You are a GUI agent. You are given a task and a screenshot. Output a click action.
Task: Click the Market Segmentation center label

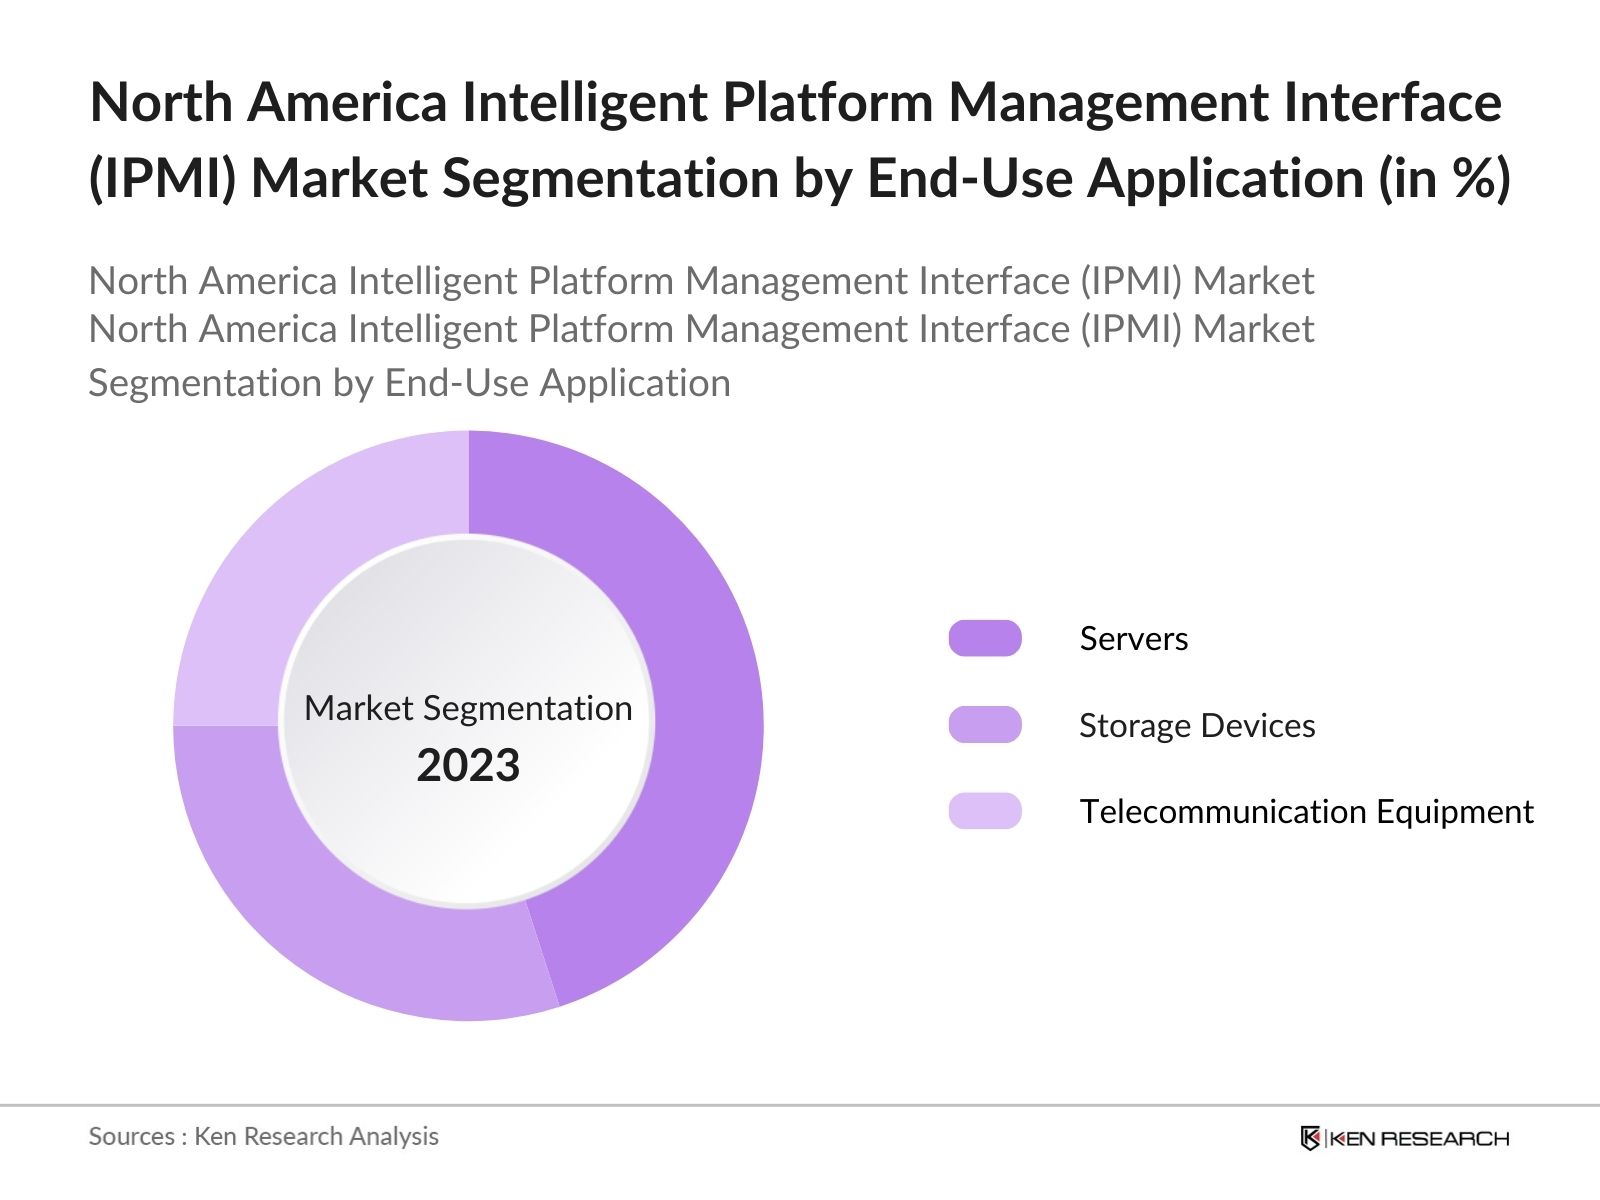pos(468,708)
